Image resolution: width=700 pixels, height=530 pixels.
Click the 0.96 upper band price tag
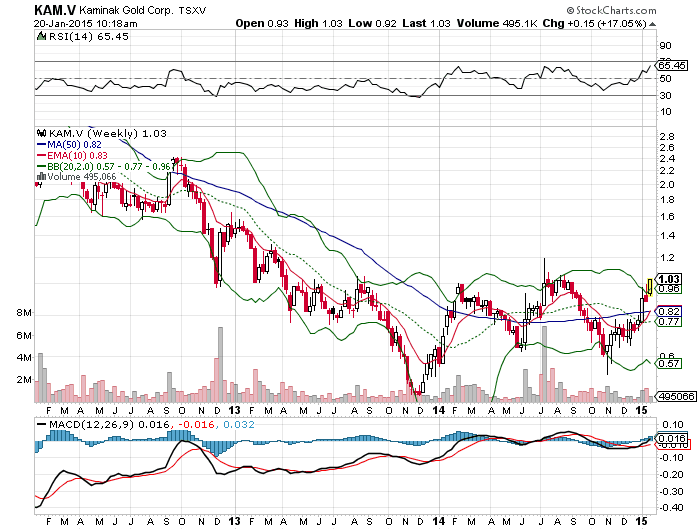tap(670, 289)
